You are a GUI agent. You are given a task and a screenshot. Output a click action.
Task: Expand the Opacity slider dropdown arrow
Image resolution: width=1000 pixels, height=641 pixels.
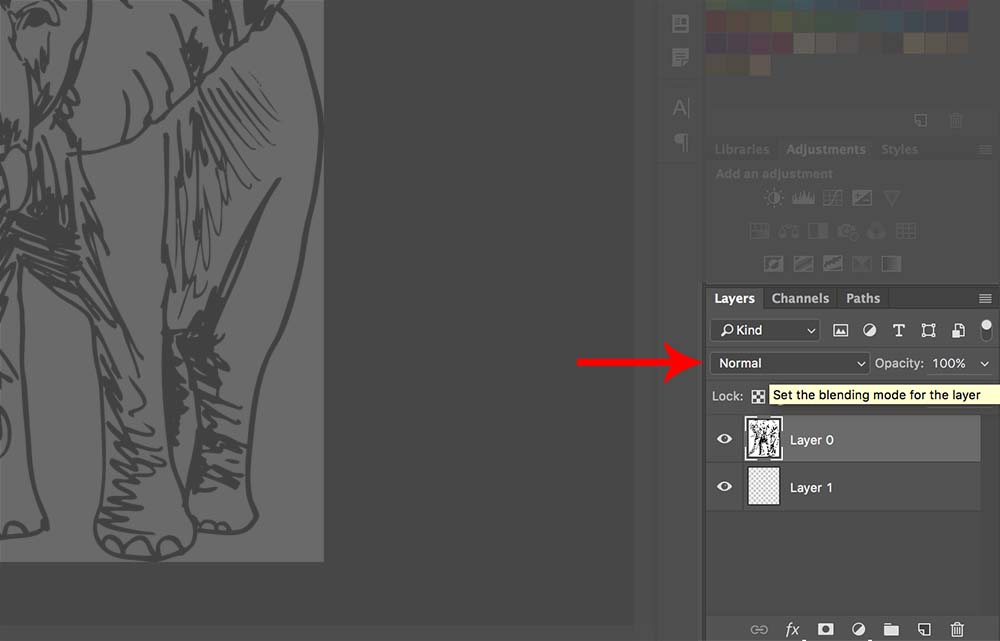pos(984,363)
